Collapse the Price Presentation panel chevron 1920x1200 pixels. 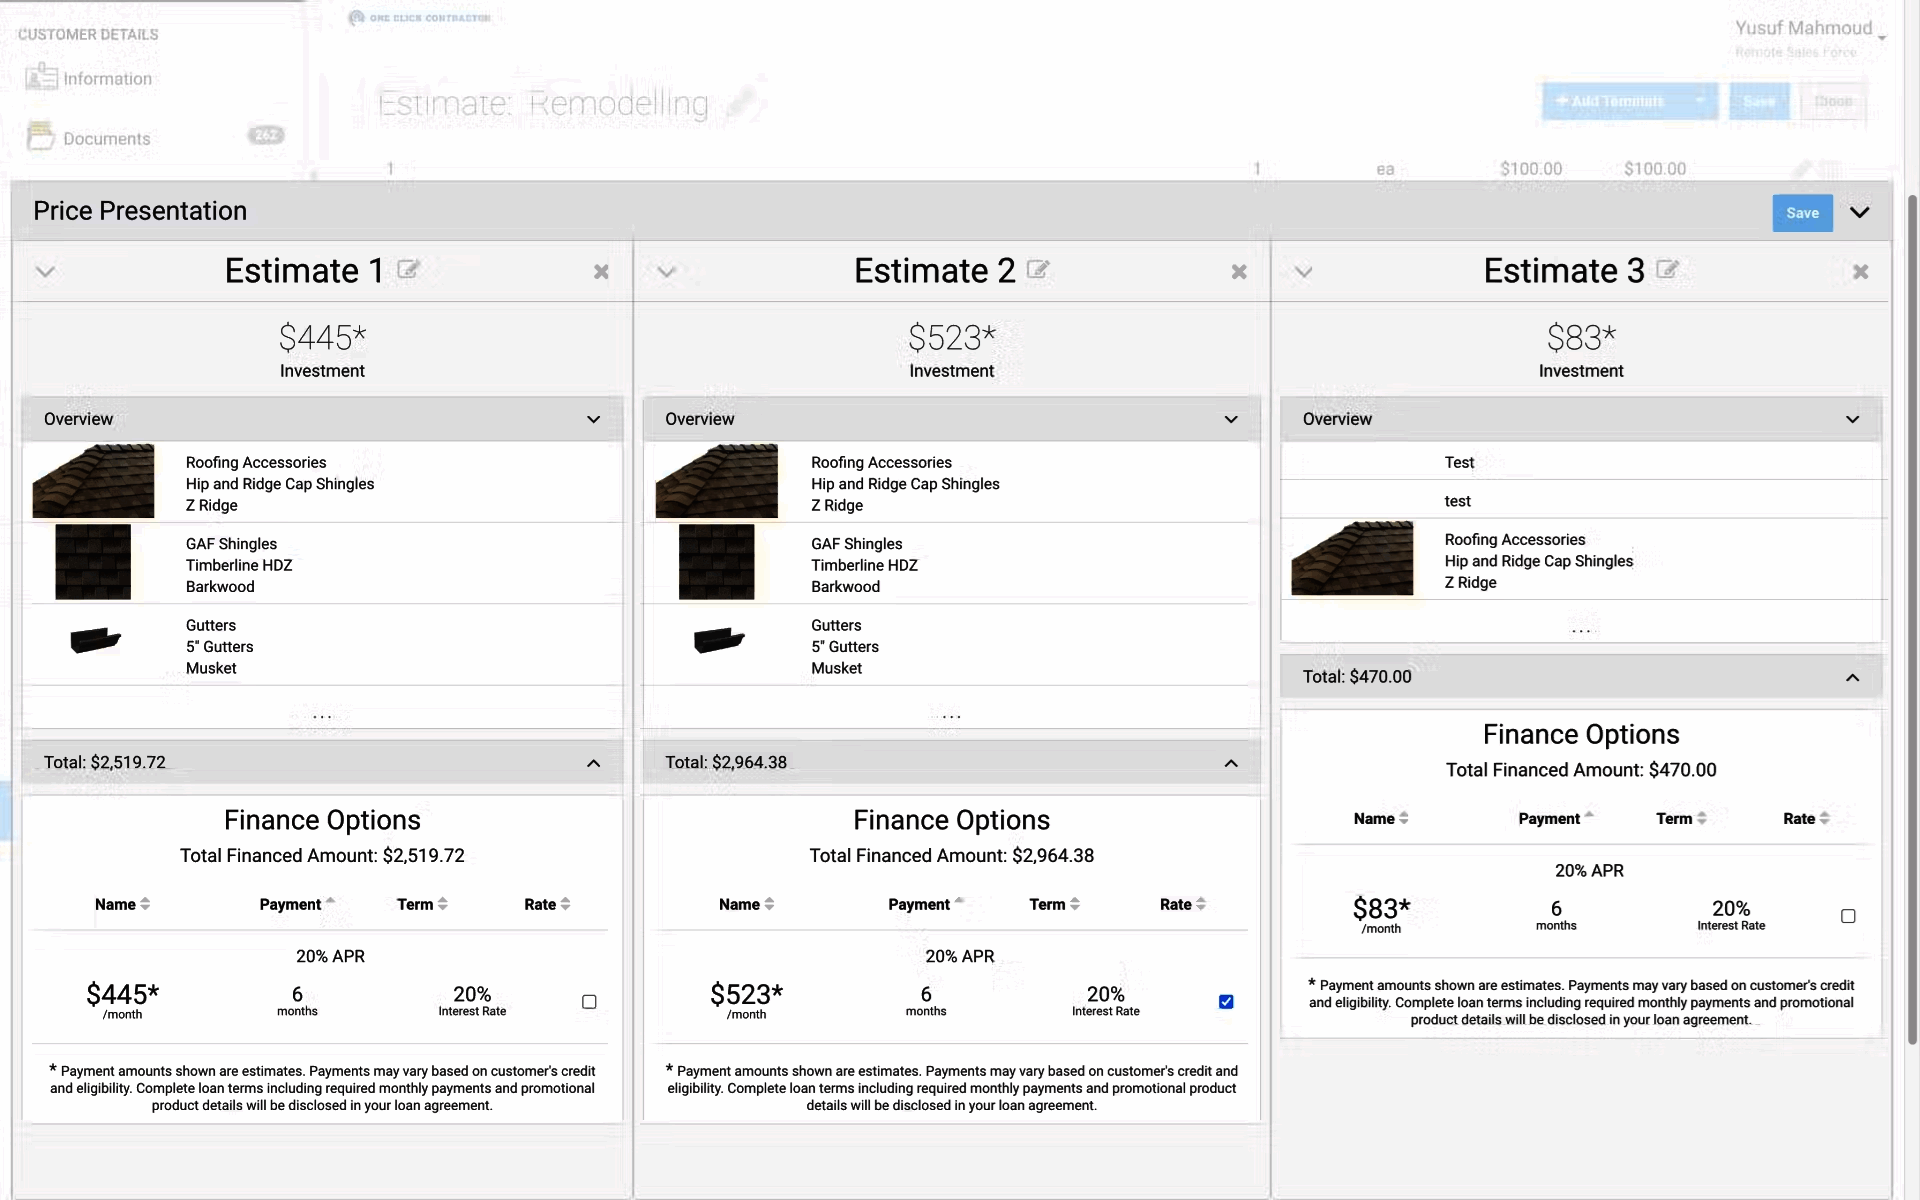pyautogui.click(x=1859, y=212)
